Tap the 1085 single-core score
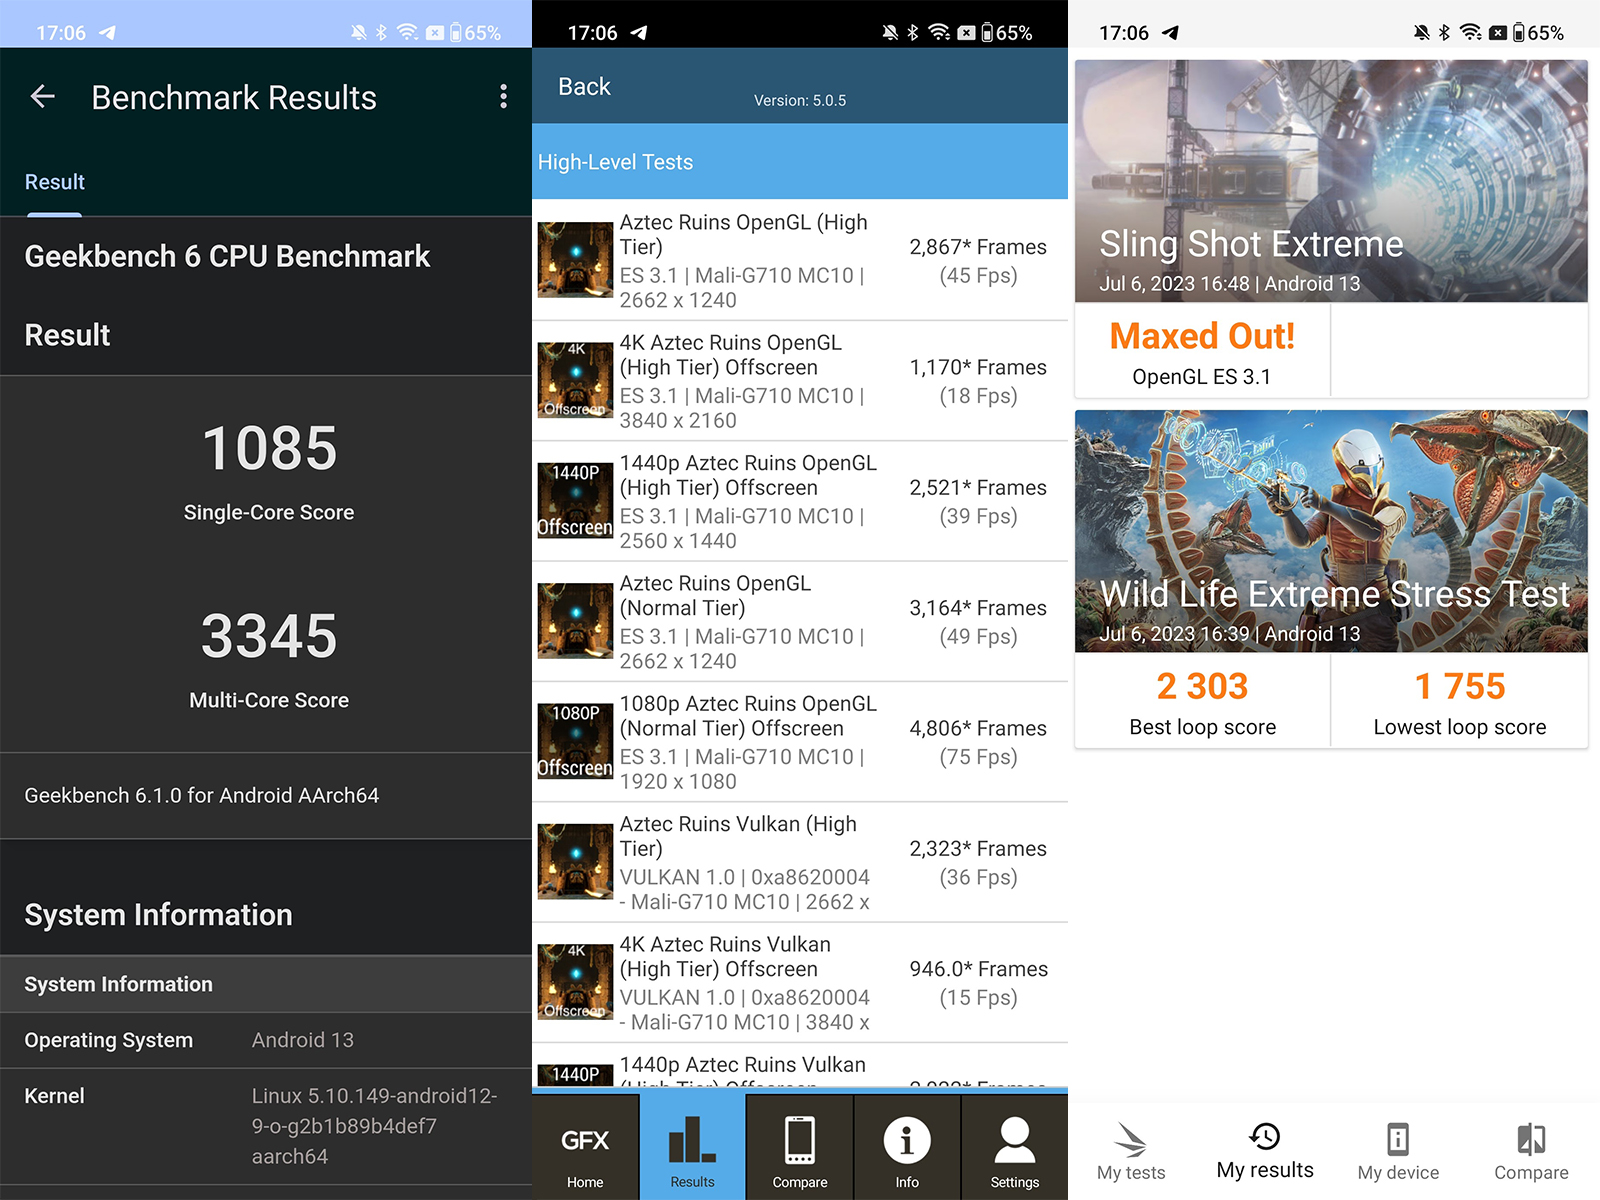 269,448
